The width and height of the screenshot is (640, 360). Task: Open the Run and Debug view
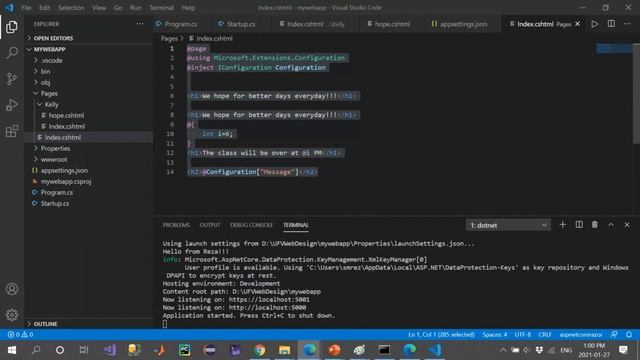pos(12,105)
